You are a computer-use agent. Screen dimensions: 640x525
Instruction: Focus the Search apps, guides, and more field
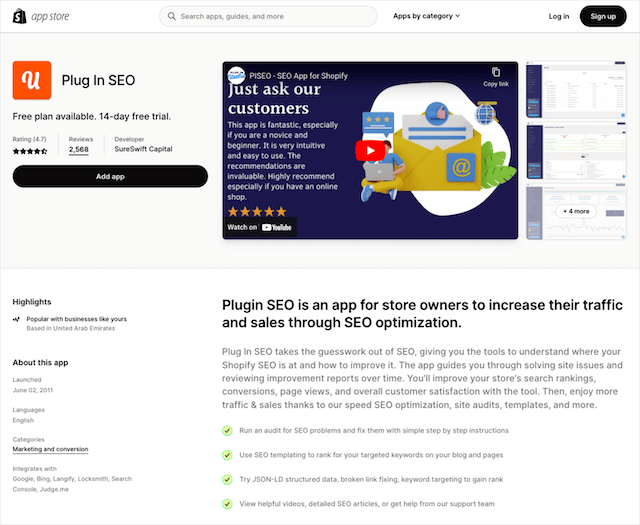pyautogui.click(x=268, y=16)
